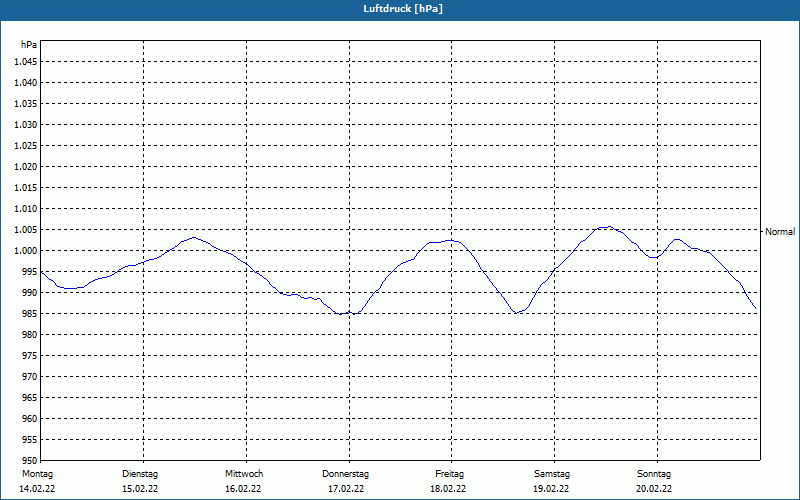The height and width of the screenshot is (500, 800).
Task: Click the Luftdruck [hPa] chart title
Action: 403,9
